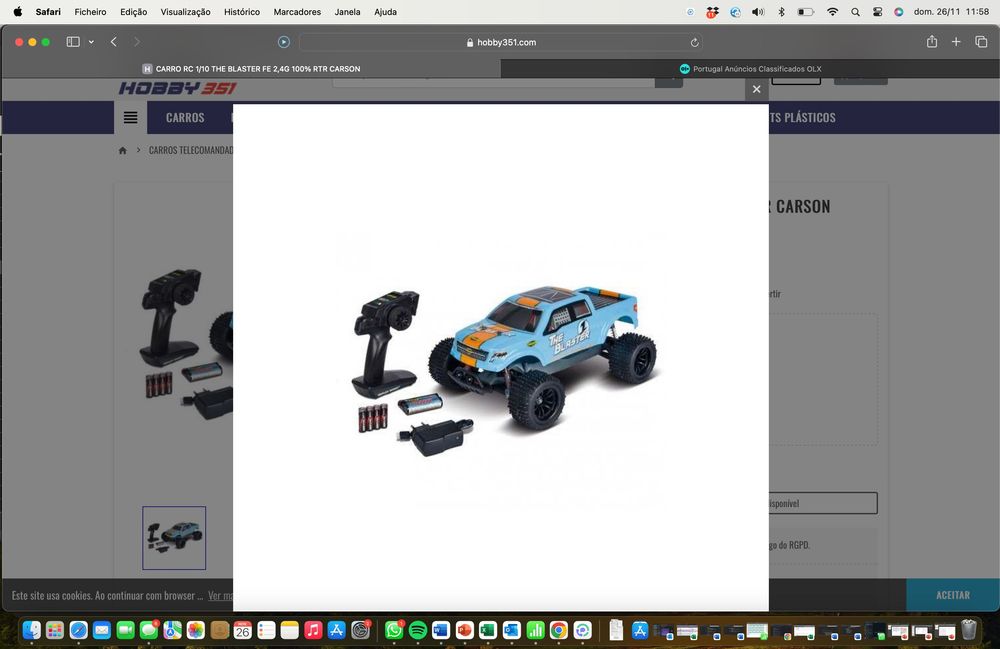The height and width of the screenshot is (649, 1000).
Task: Click the date and time dom. 26/11
Action: pyautogui.click(x=951, y=11)
